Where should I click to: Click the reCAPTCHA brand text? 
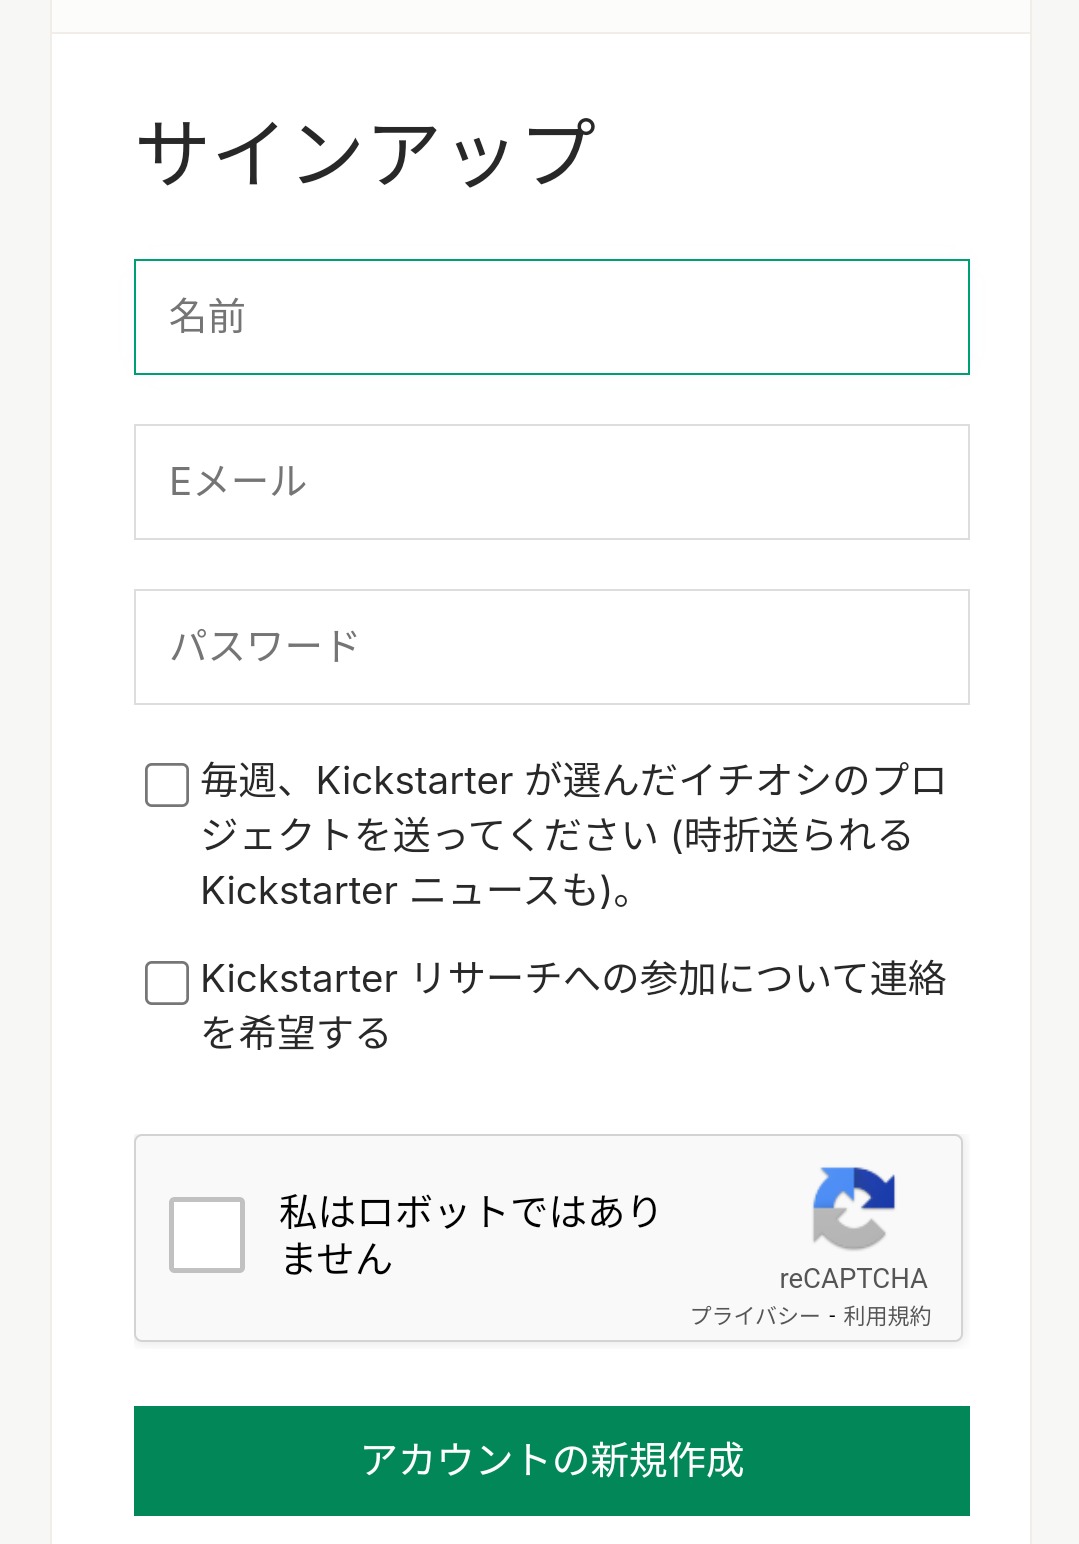pyautogui.click(x=853, y=1278)
